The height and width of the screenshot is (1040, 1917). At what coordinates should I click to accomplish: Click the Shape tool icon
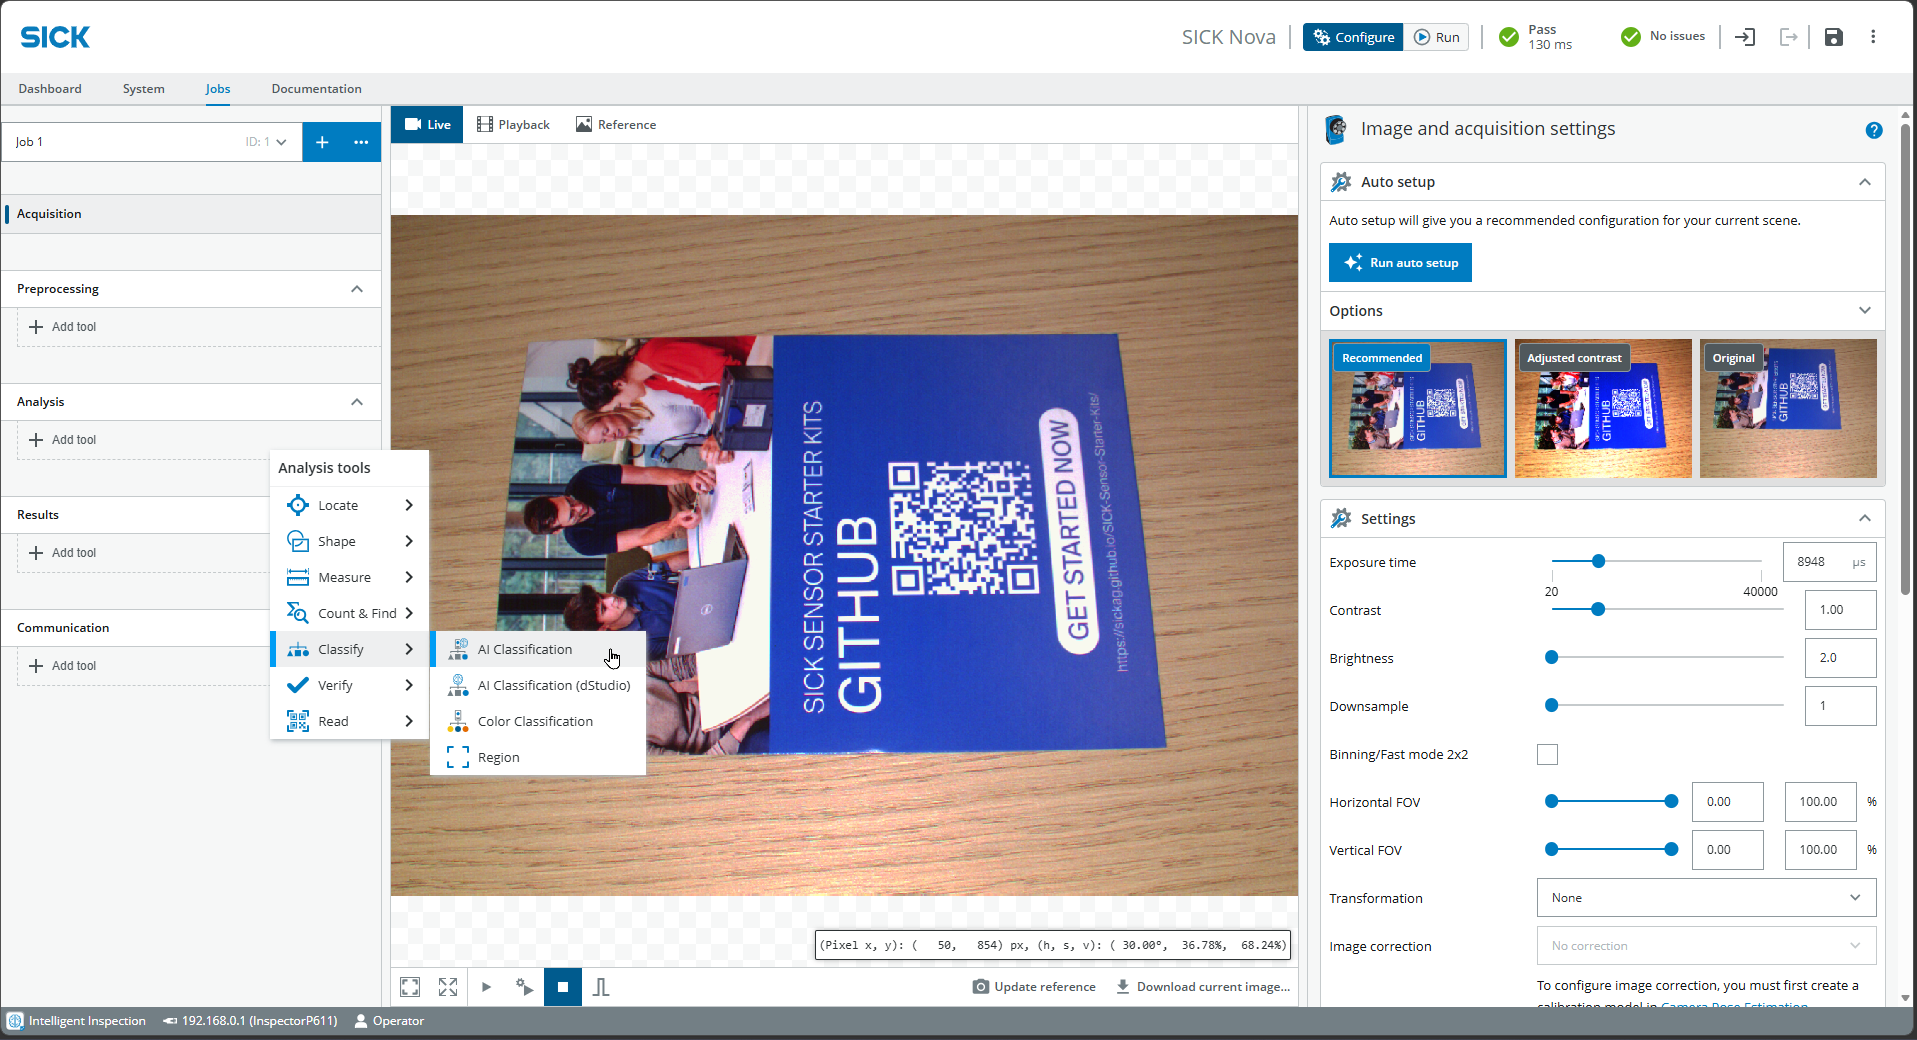tap(298, 541)
